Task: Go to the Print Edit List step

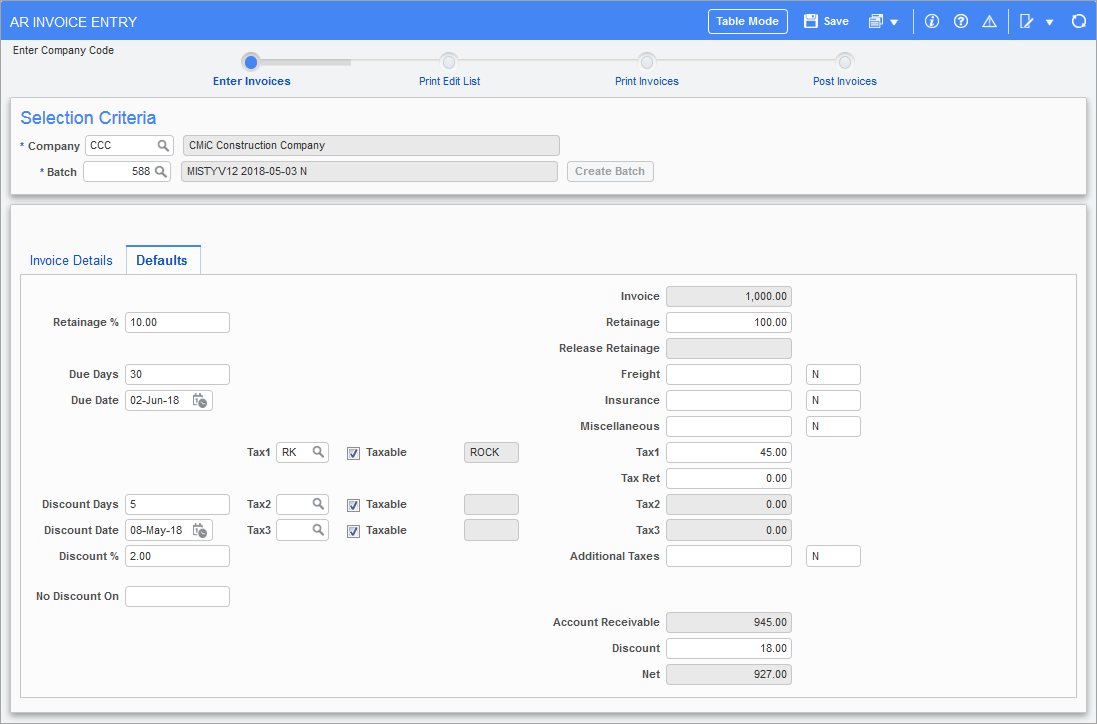Action: [x=450, y=81]
